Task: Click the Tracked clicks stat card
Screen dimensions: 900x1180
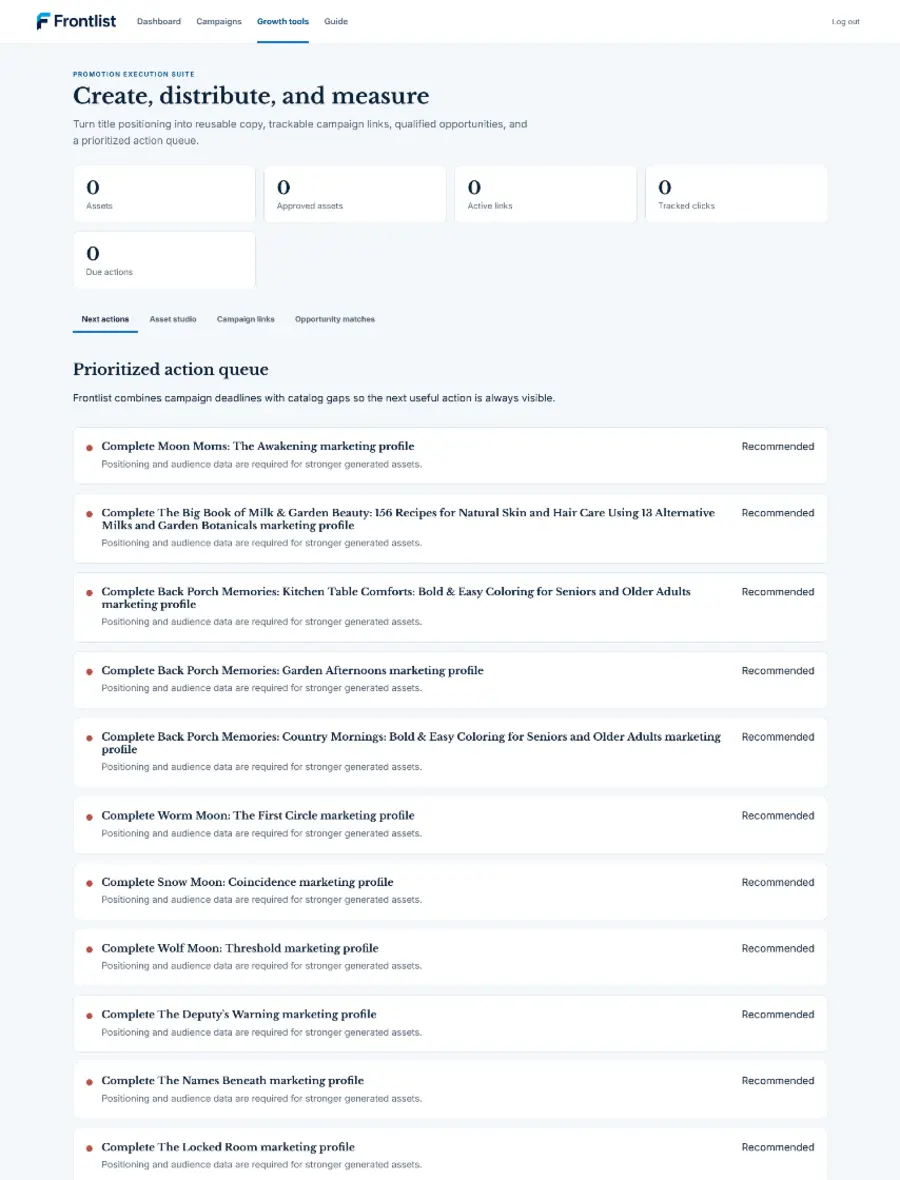Action: point(736,194)
